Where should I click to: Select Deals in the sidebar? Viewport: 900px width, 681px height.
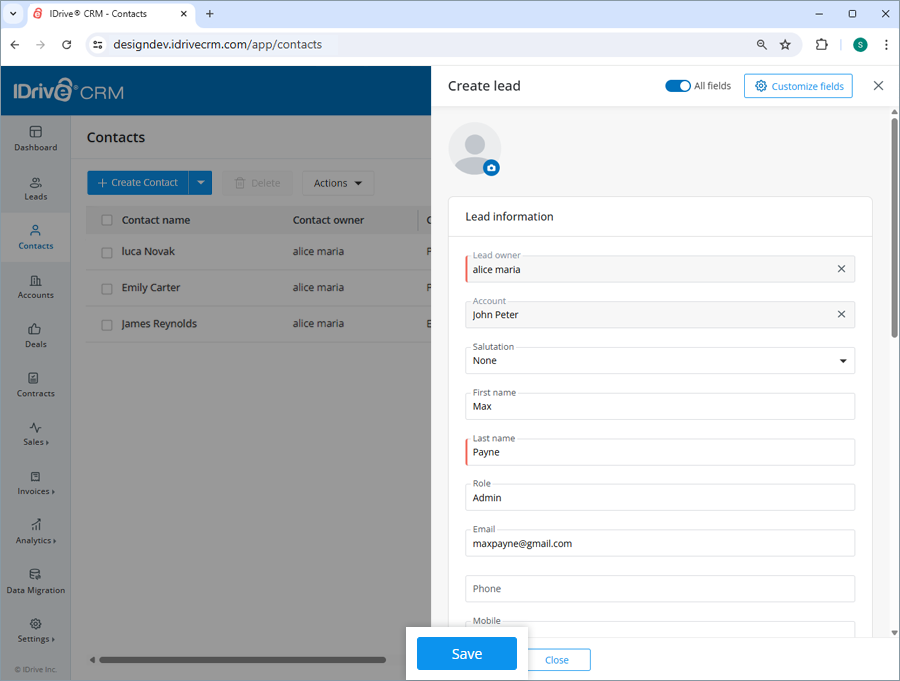(35, 337)
